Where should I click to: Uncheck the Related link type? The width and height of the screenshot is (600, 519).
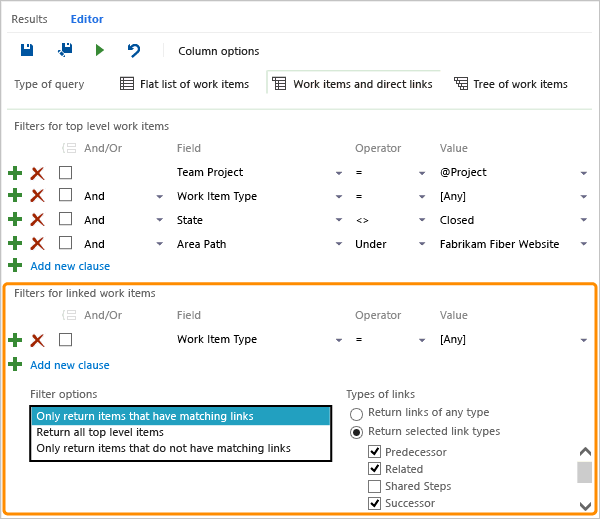374,468
